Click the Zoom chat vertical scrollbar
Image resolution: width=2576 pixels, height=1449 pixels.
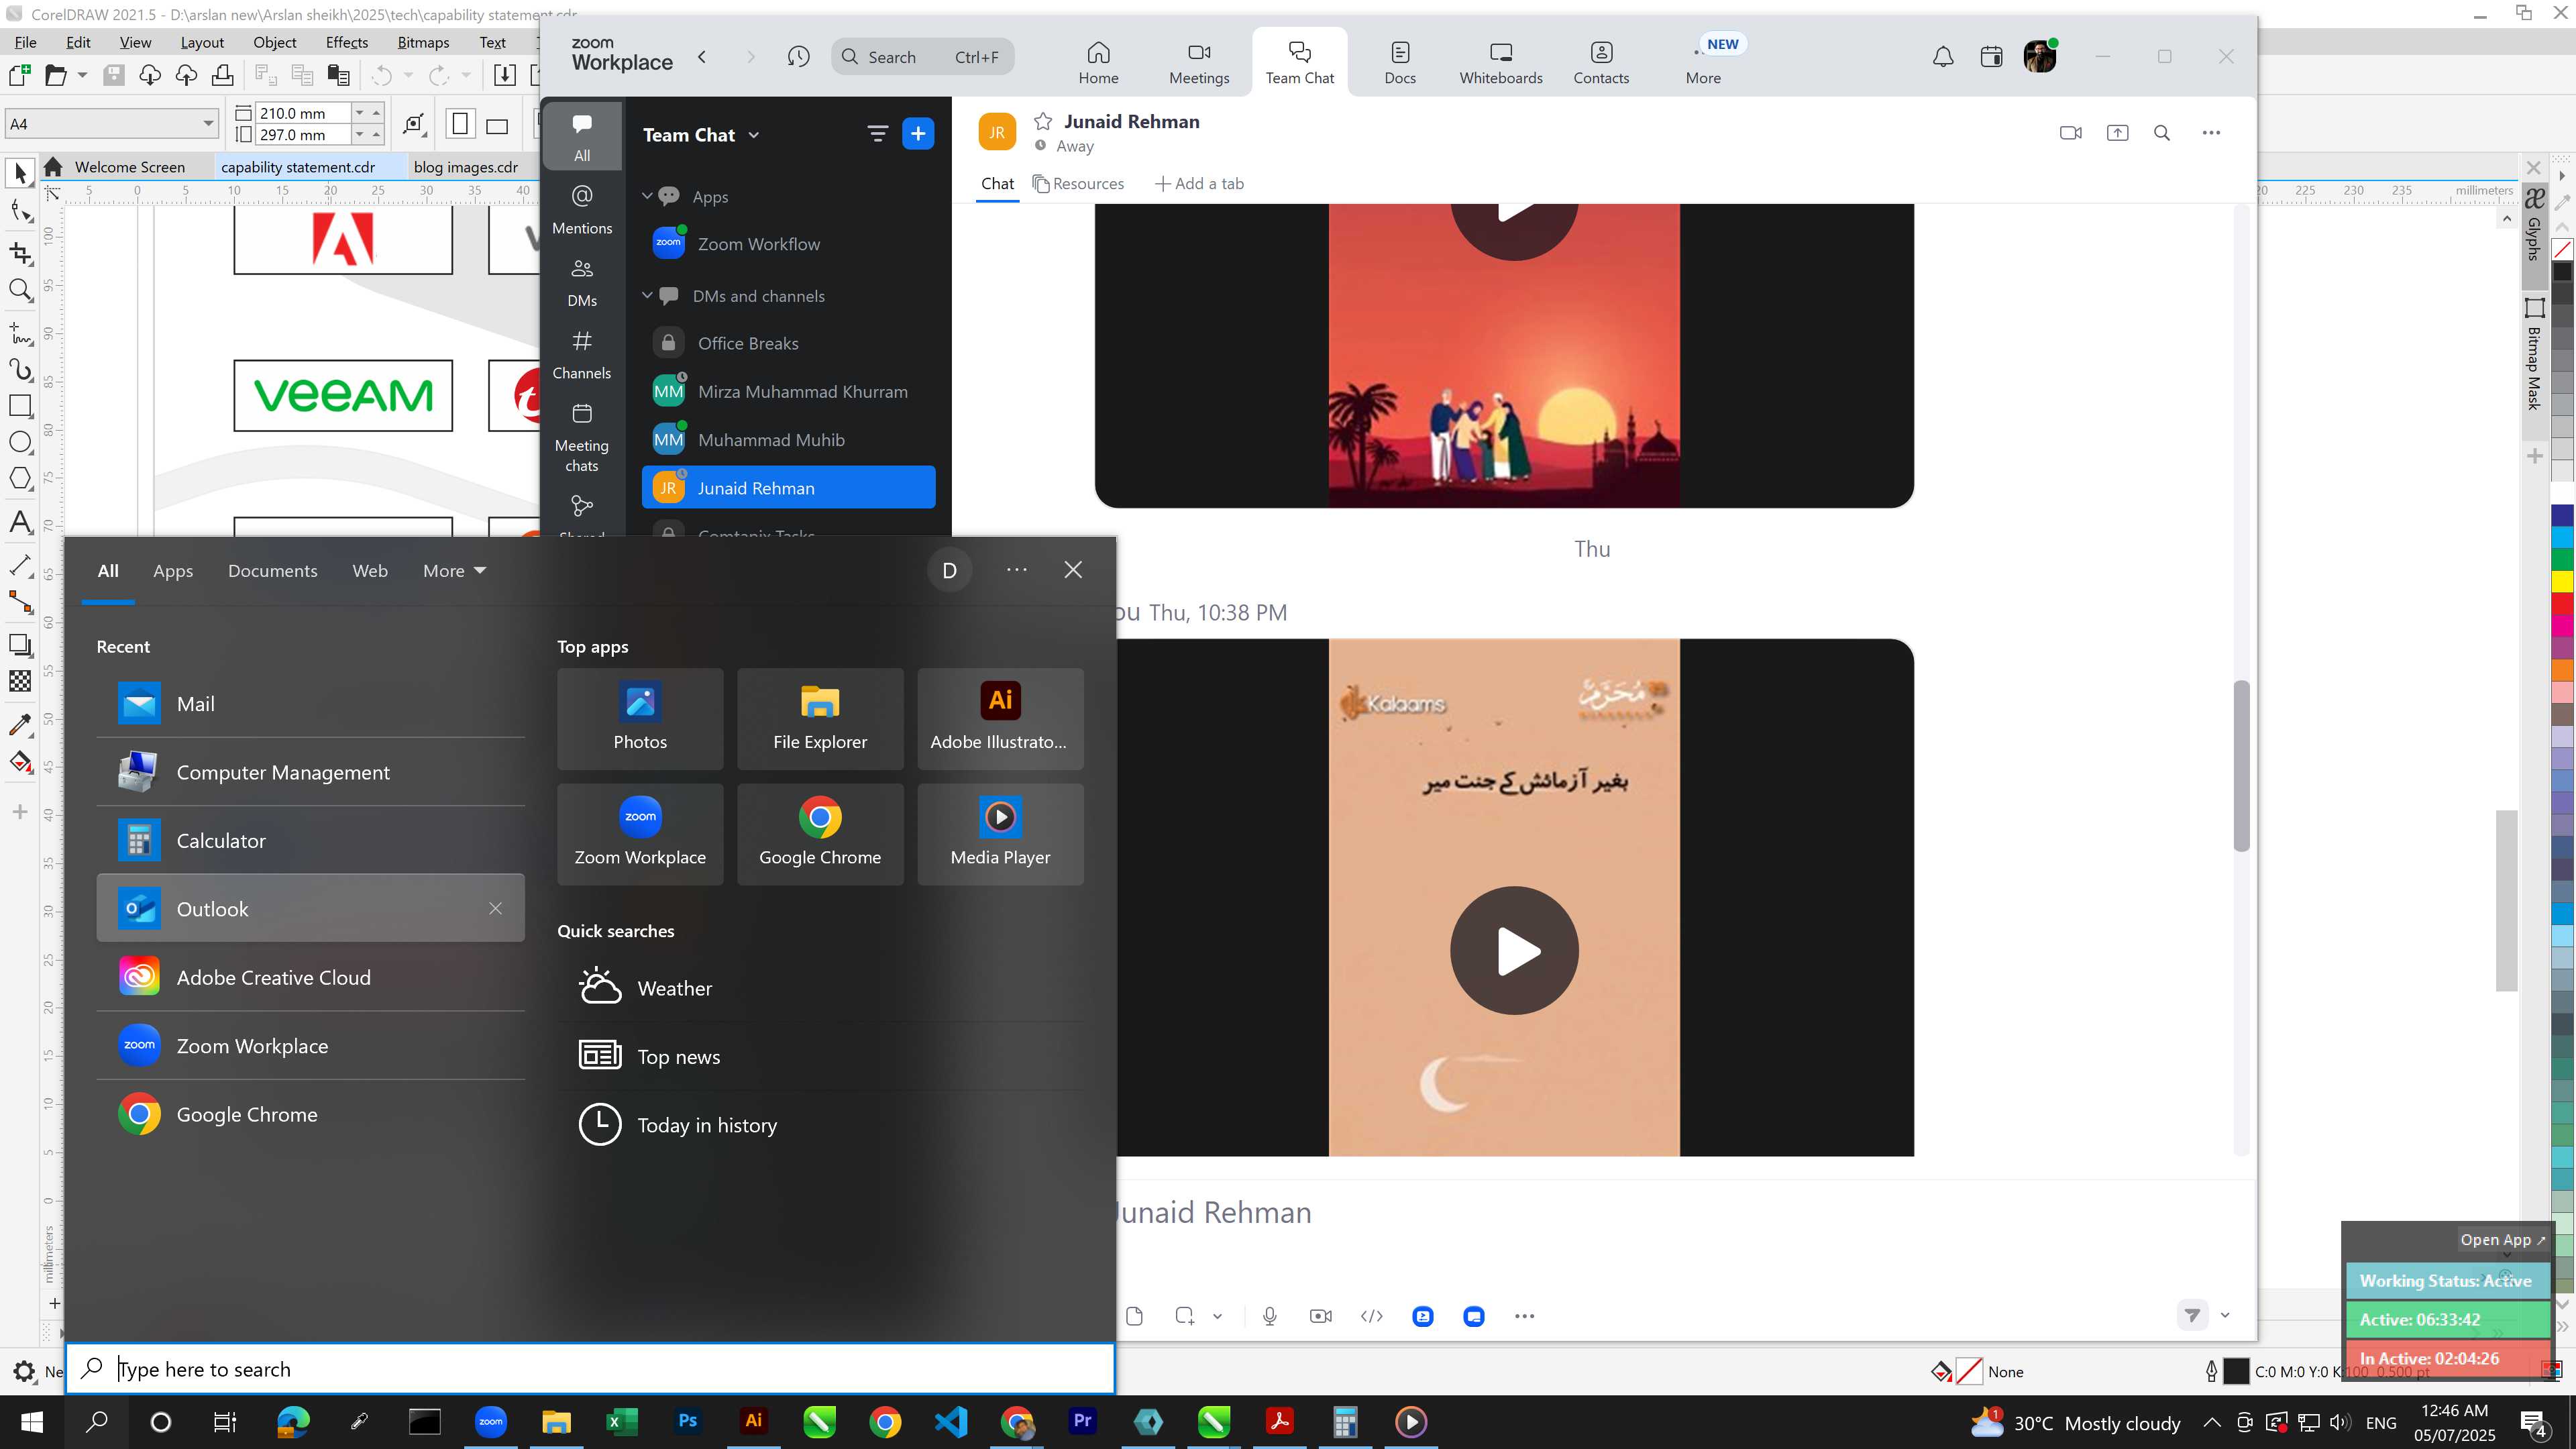tap(2241, 766)
